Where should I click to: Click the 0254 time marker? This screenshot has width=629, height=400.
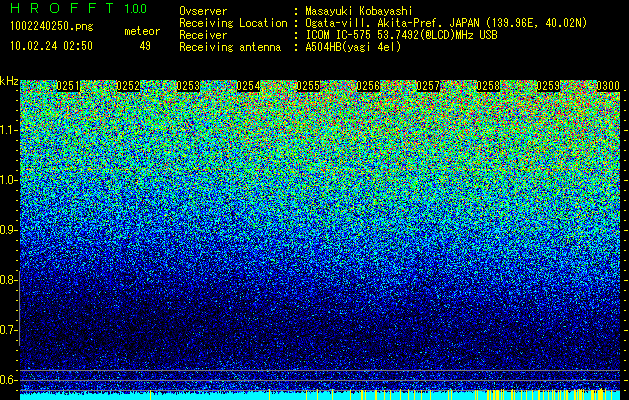click(x=248, y=86)
